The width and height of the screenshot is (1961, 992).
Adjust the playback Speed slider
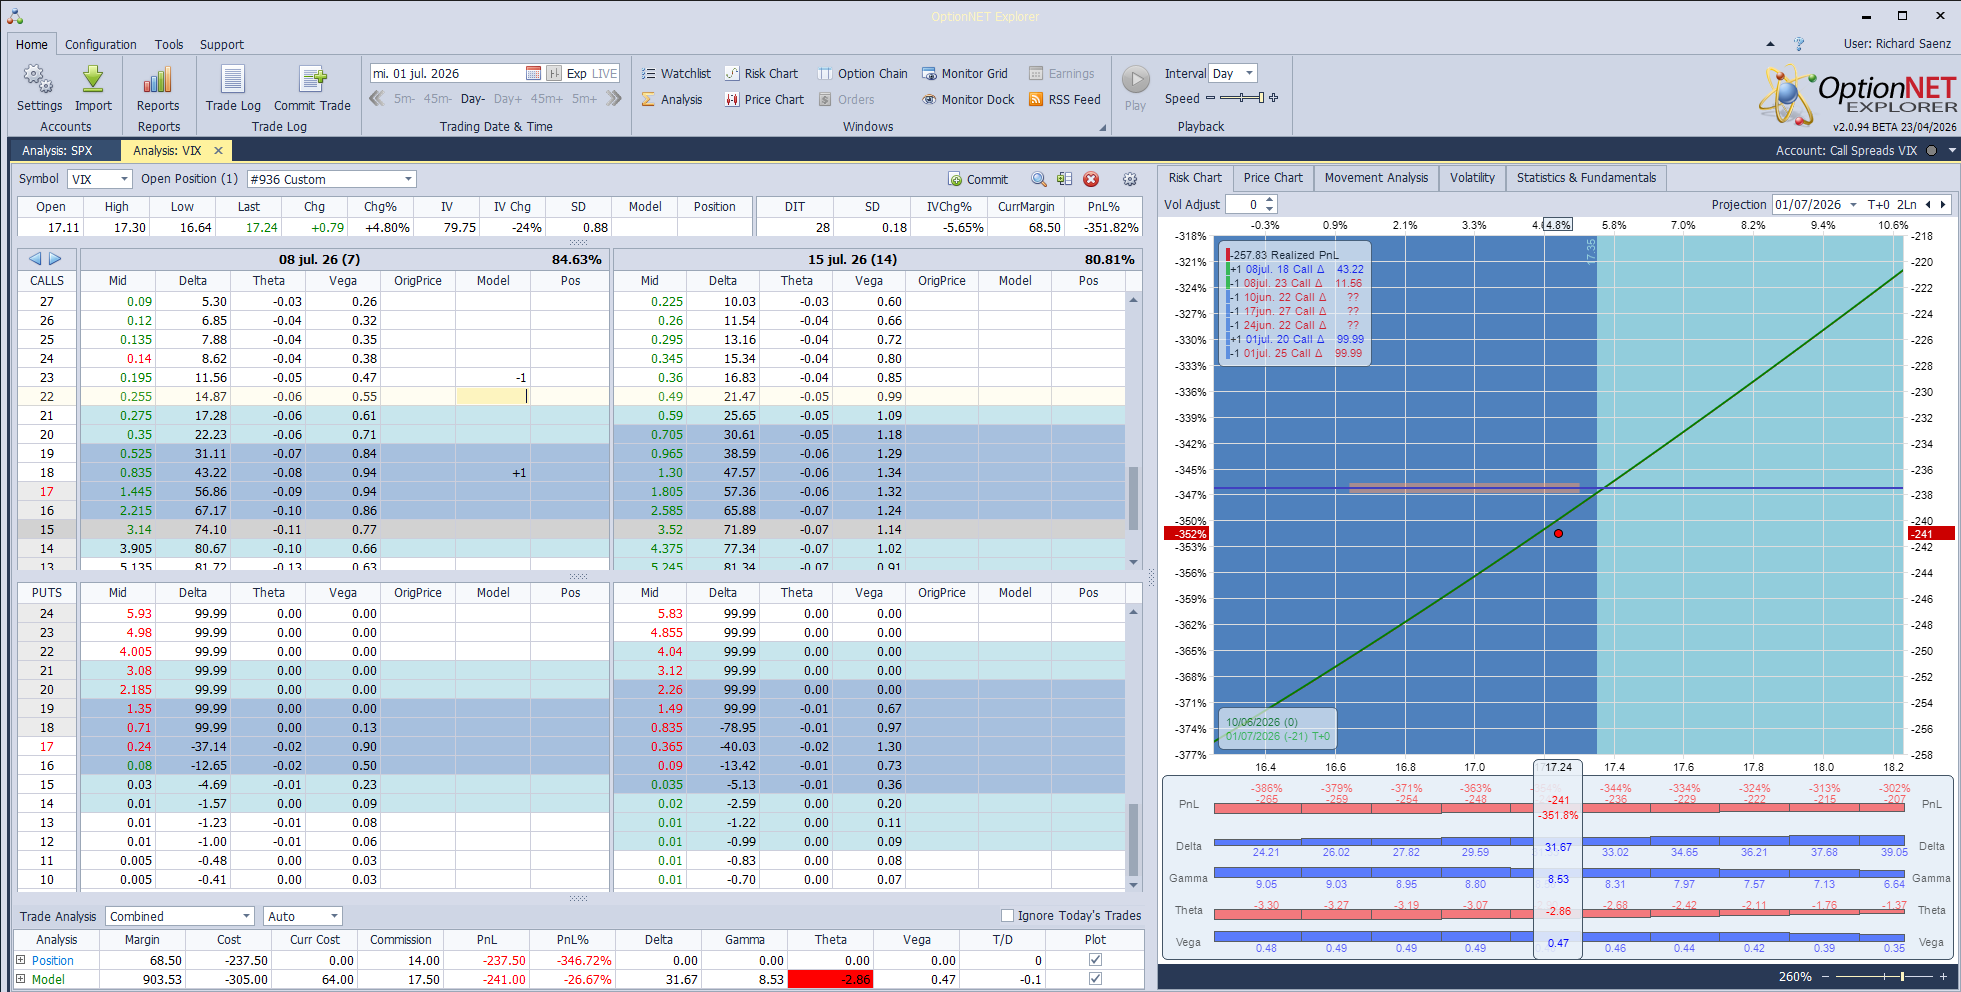coord(1242,98)
